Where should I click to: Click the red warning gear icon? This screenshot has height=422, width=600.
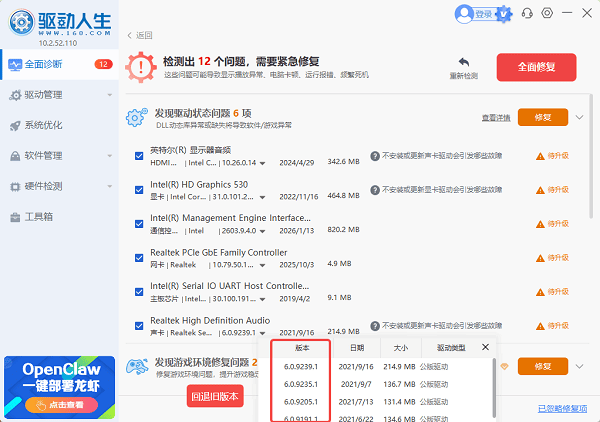pos(141,67)
